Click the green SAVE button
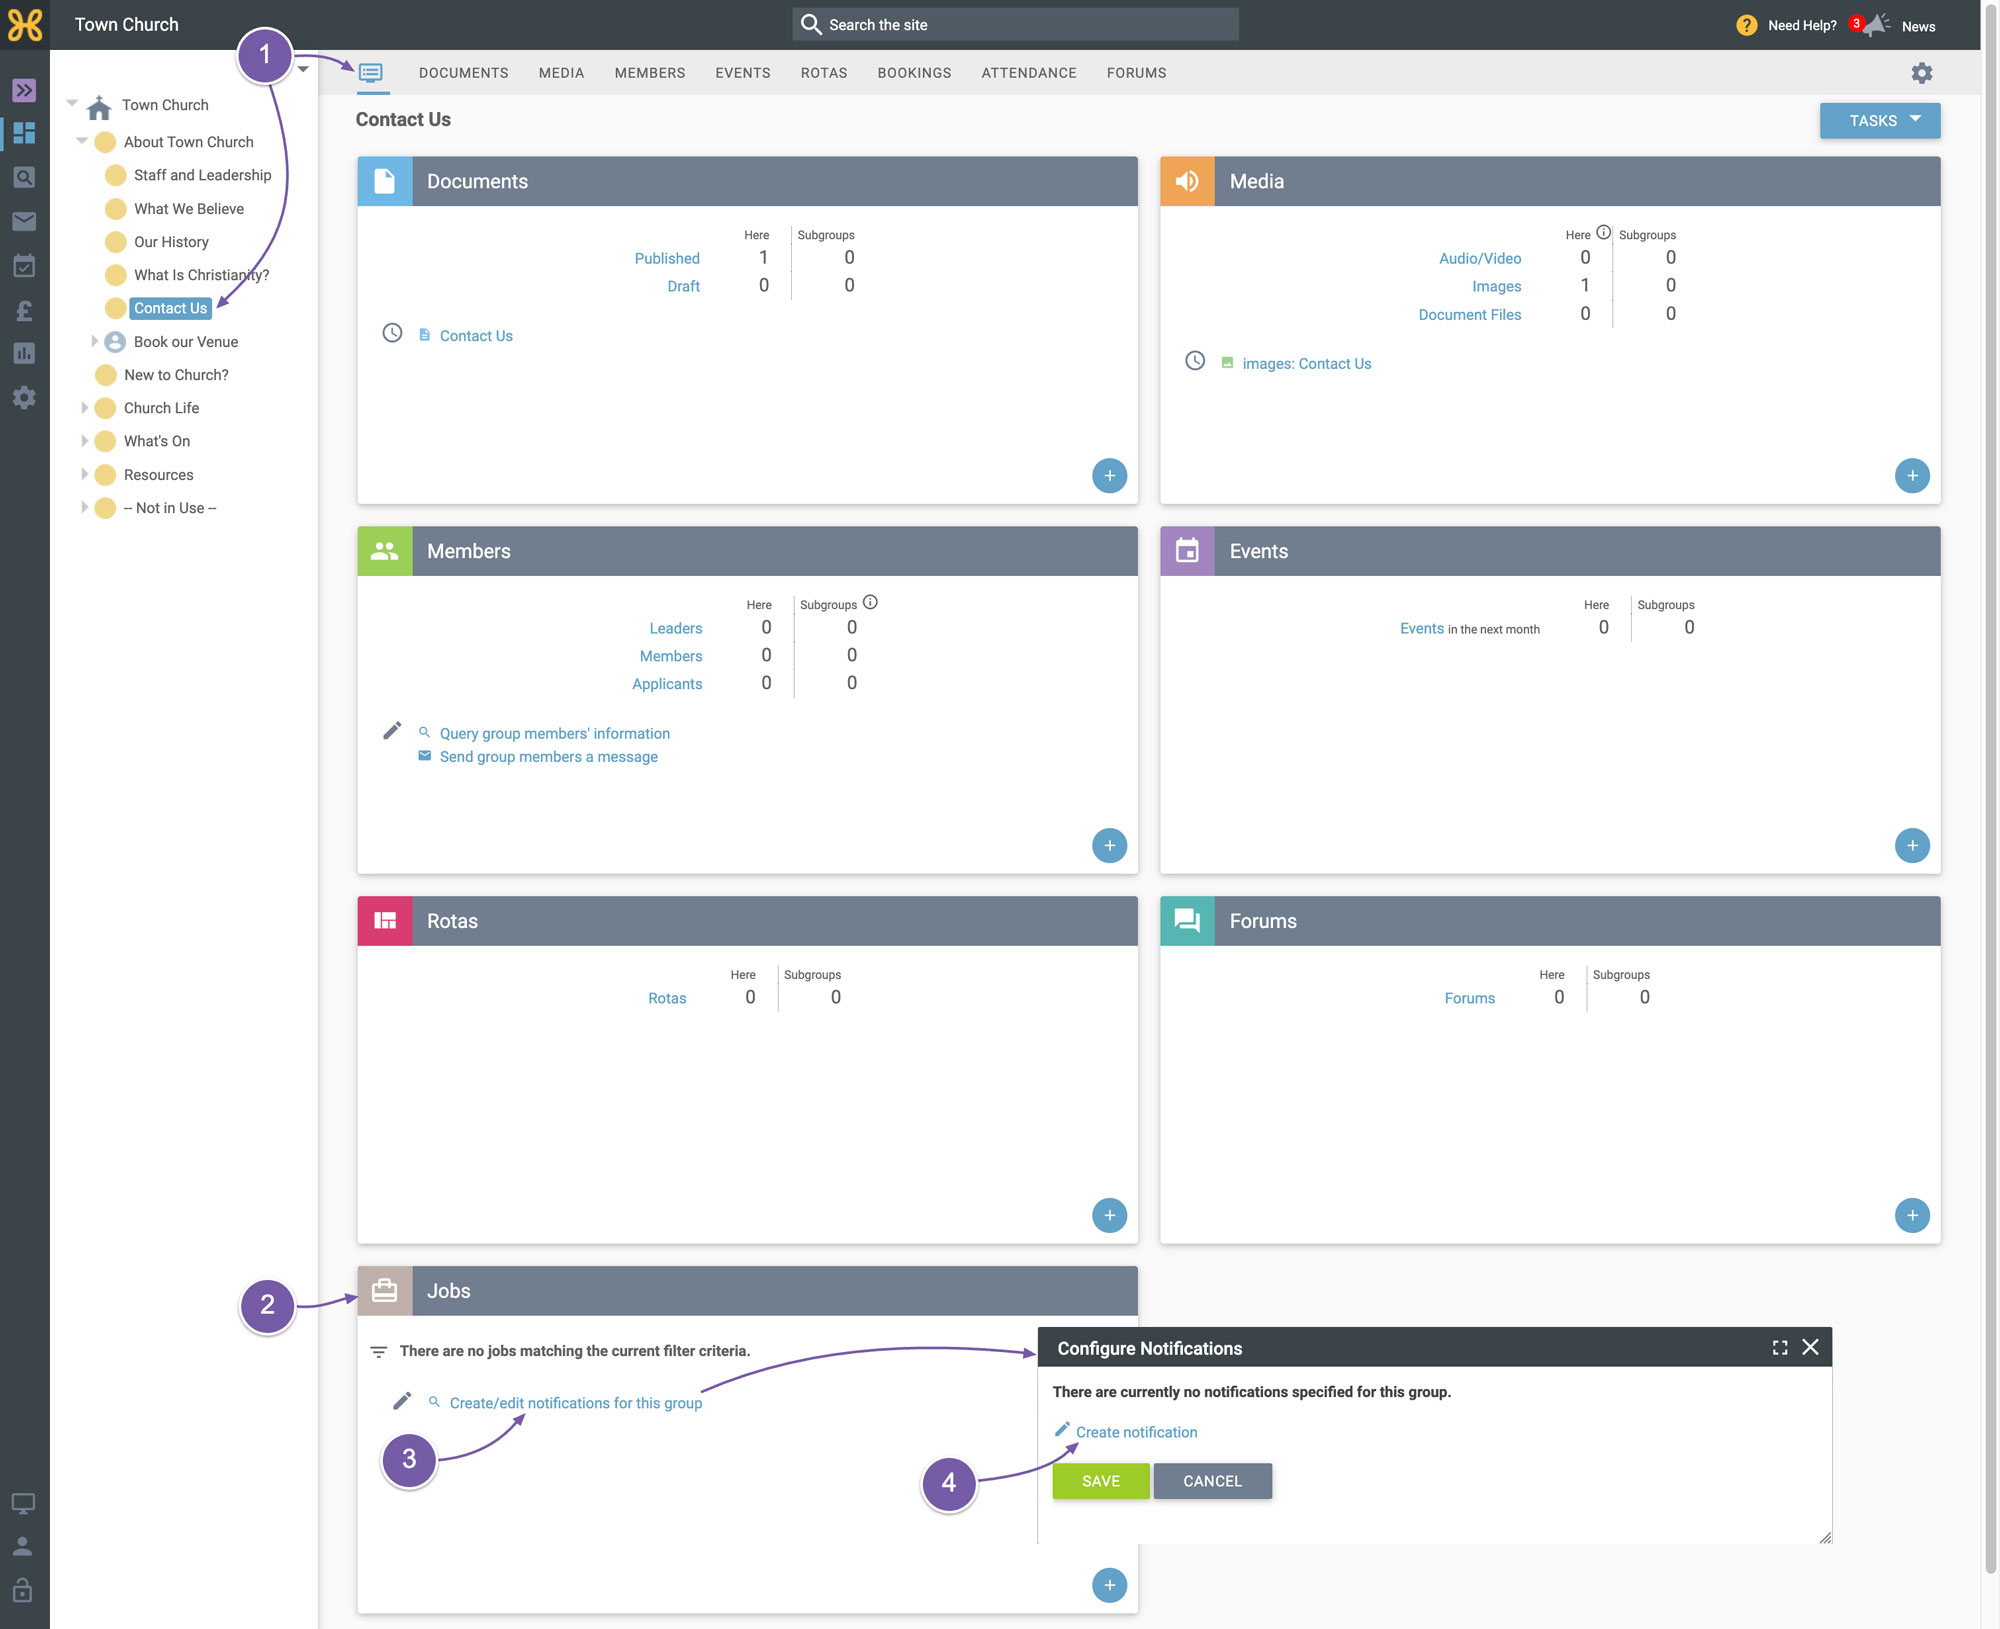Screen dimensions: 2000x1629 point(1100,1481)
